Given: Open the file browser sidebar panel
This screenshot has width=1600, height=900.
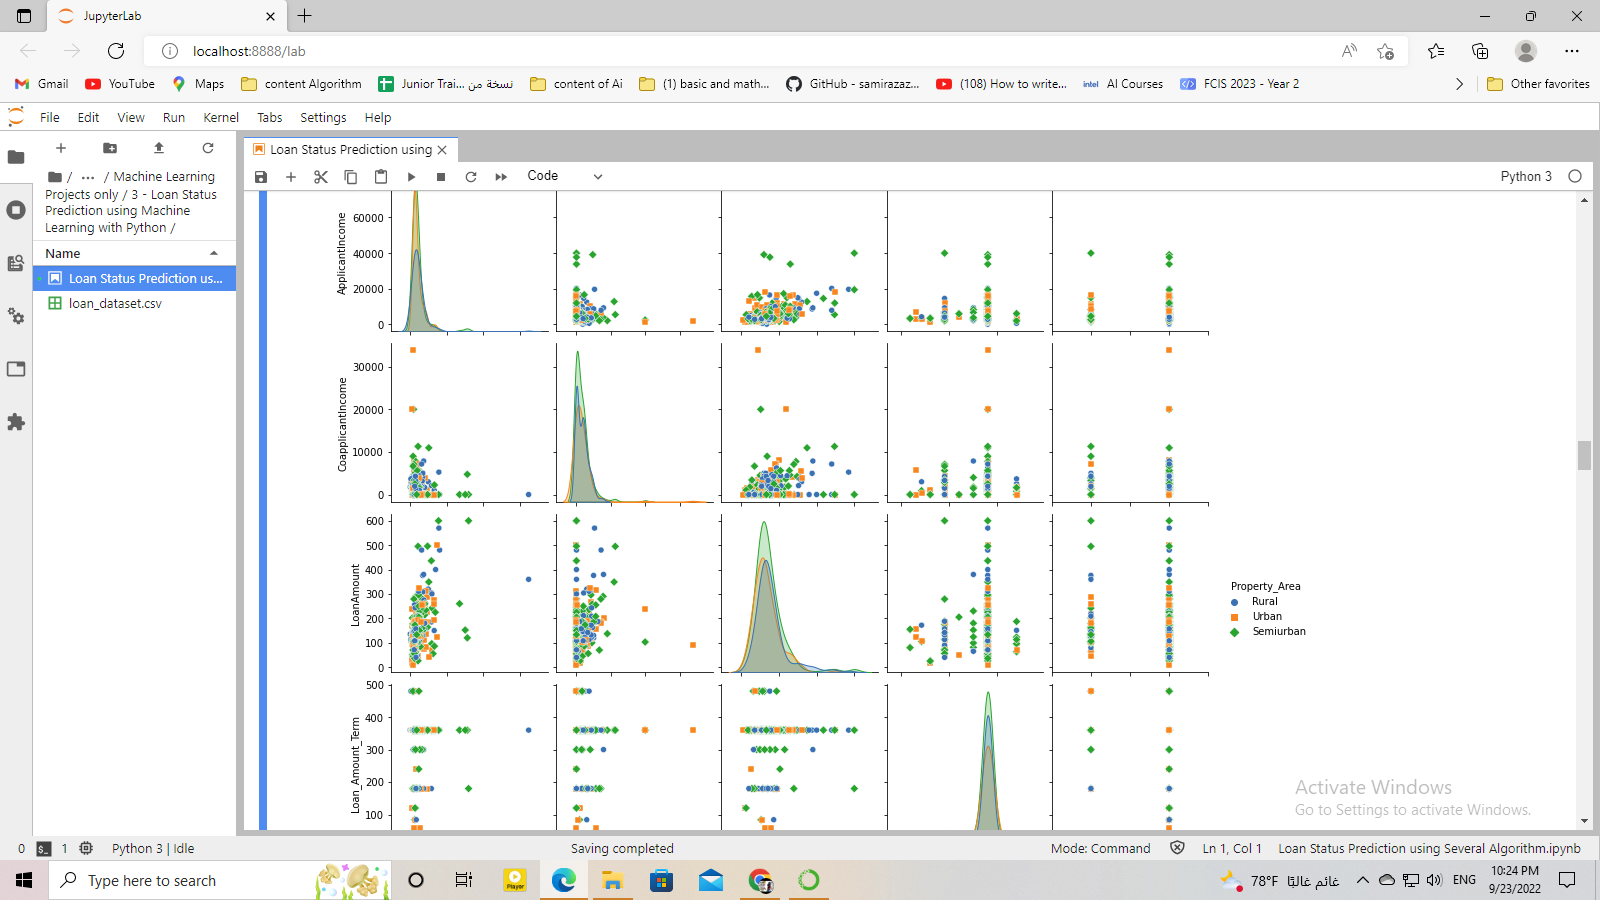Looking at the screenshot, I should click(x=15, y=155).
